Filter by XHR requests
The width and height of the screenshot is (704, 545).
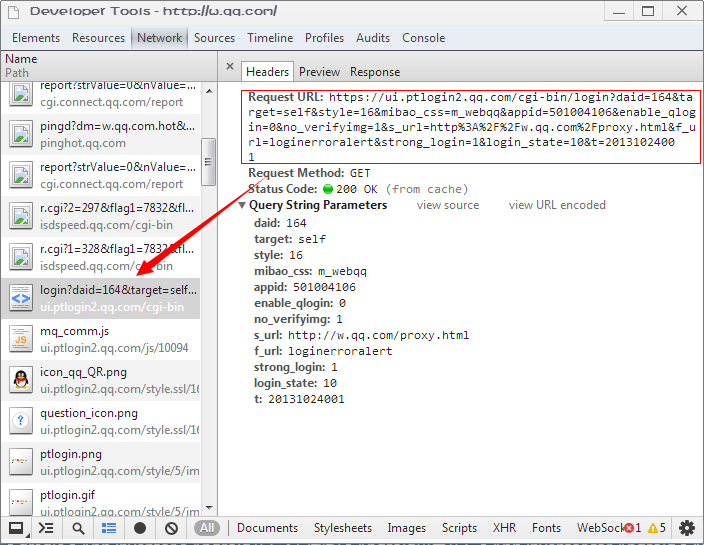[x=504, y=528]
